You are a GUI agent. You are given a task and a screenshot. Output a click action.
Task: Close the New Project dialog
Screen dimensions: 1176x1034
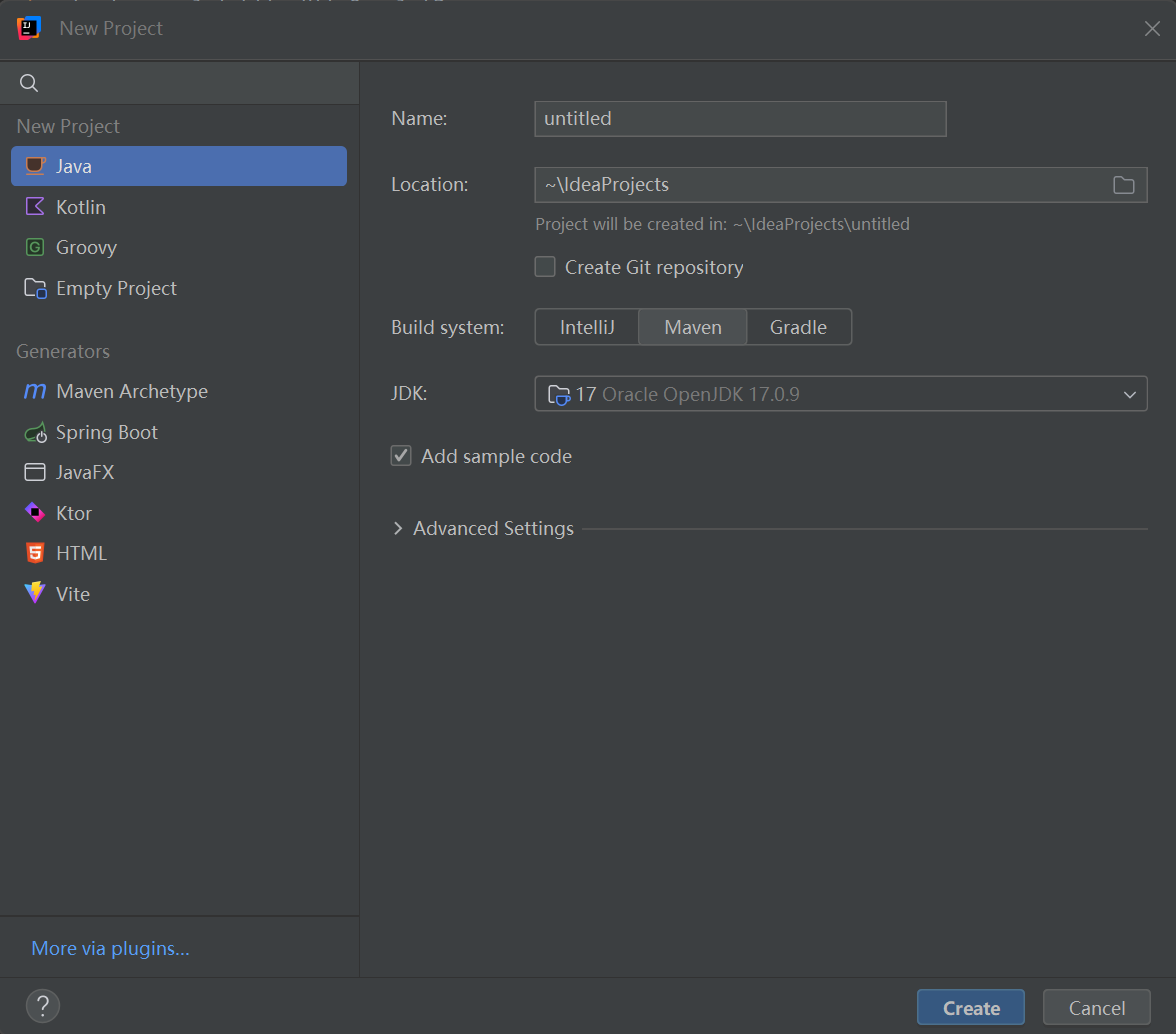click(1152, 28)
